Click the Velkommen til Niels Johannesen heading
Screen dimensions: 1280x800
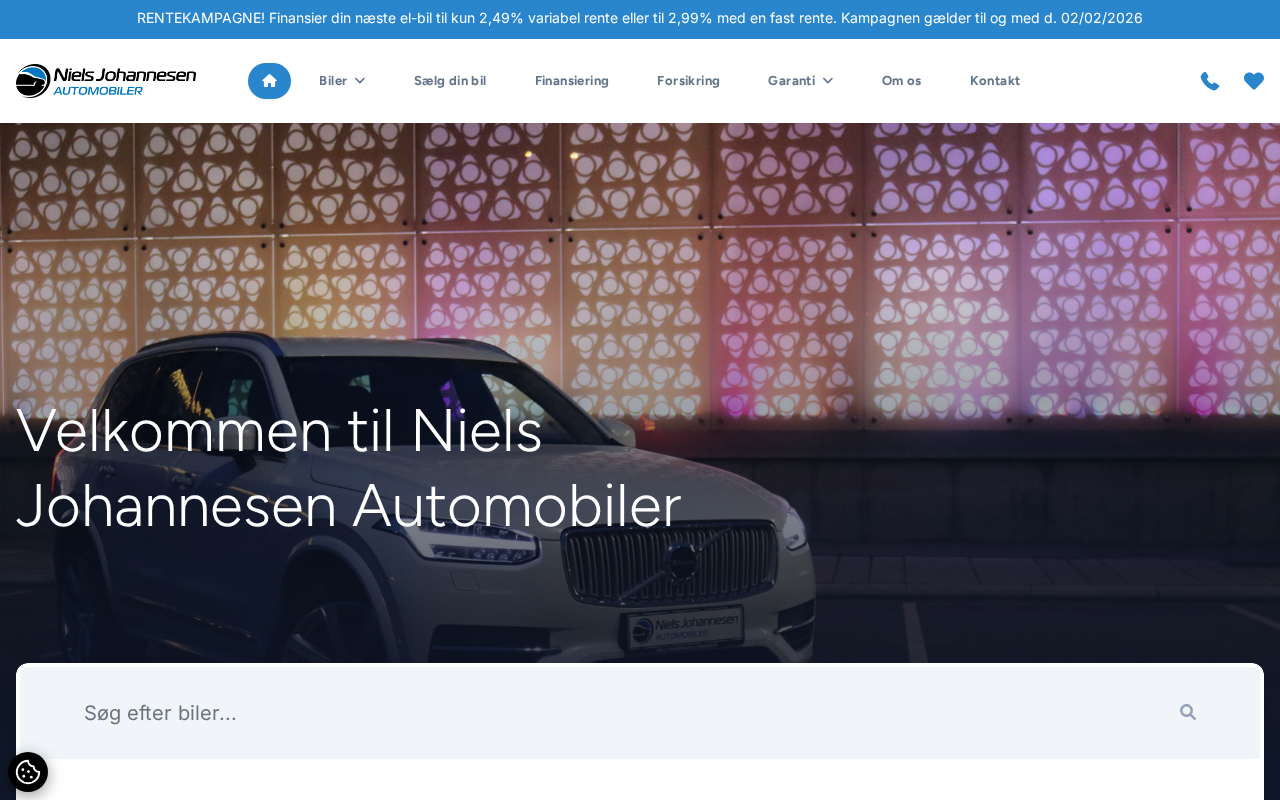click(x=349, y=468)
